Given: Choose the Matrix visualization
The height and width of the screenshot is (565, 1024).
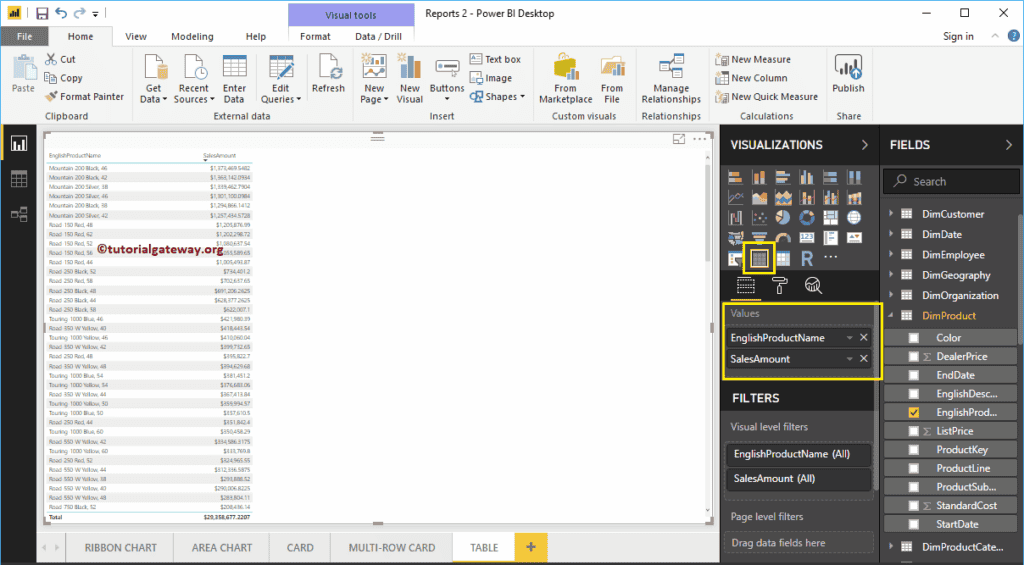Looking at the screenshot, I should click(x=782, y=258).
